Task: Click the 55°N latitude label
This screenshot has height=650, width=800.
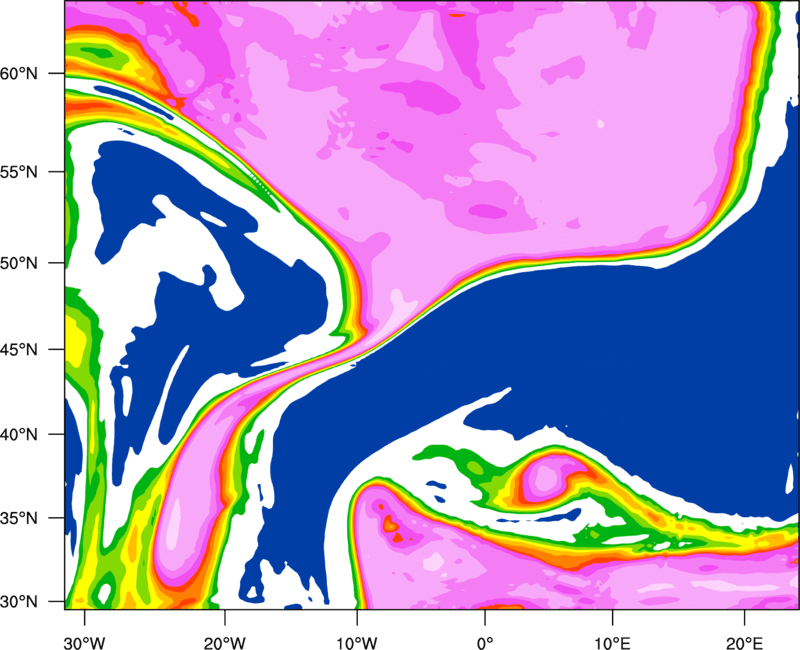Action: (19, 172)
